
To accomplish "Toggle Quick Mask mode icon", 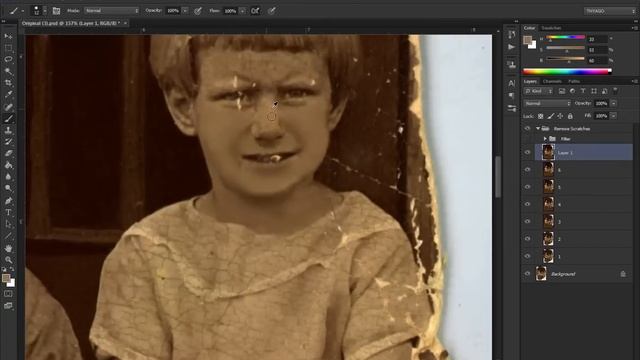I will point(8,294).
